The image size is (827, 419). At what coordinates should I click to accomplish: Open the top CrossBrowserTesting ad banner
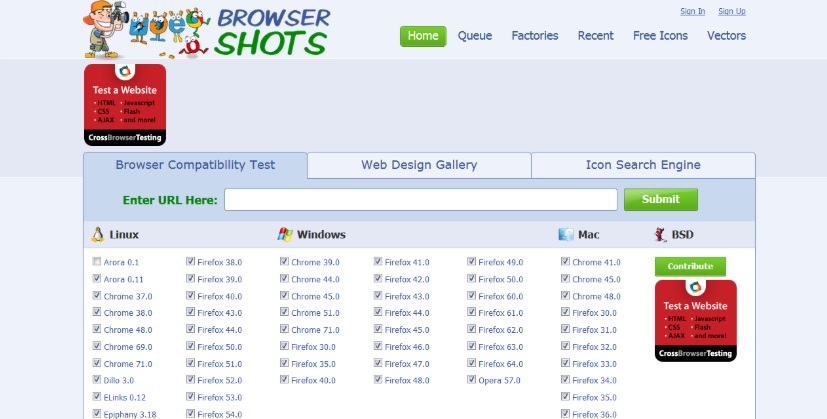coord(125,105)
